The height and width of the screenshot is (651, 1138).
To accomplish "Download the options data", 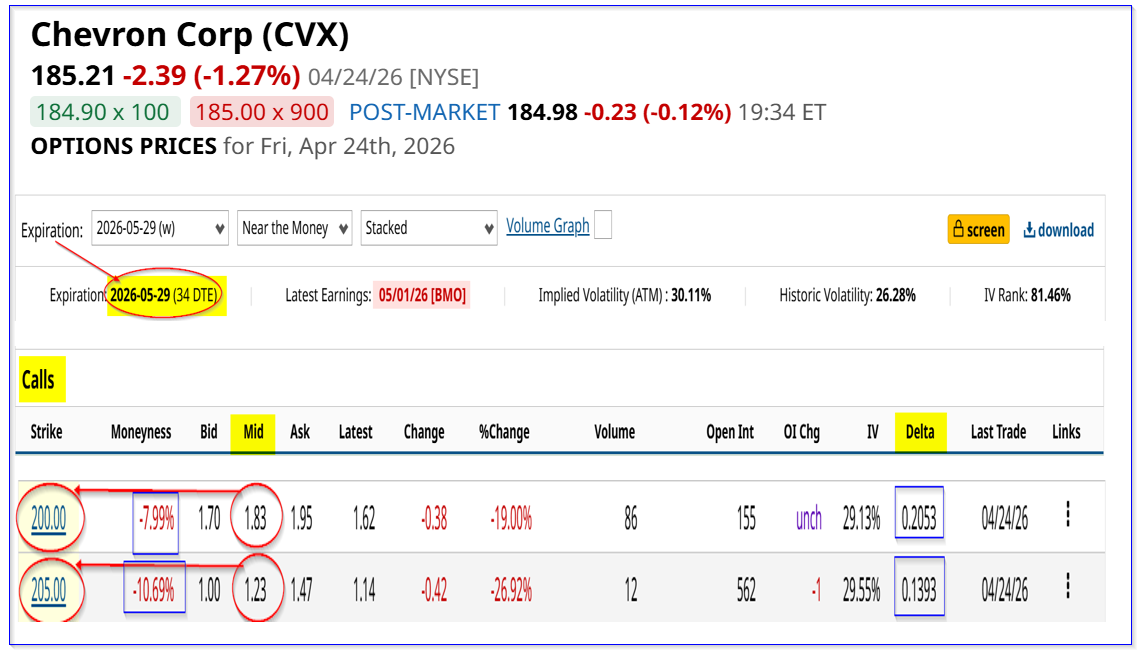I will coord(1058,230).
